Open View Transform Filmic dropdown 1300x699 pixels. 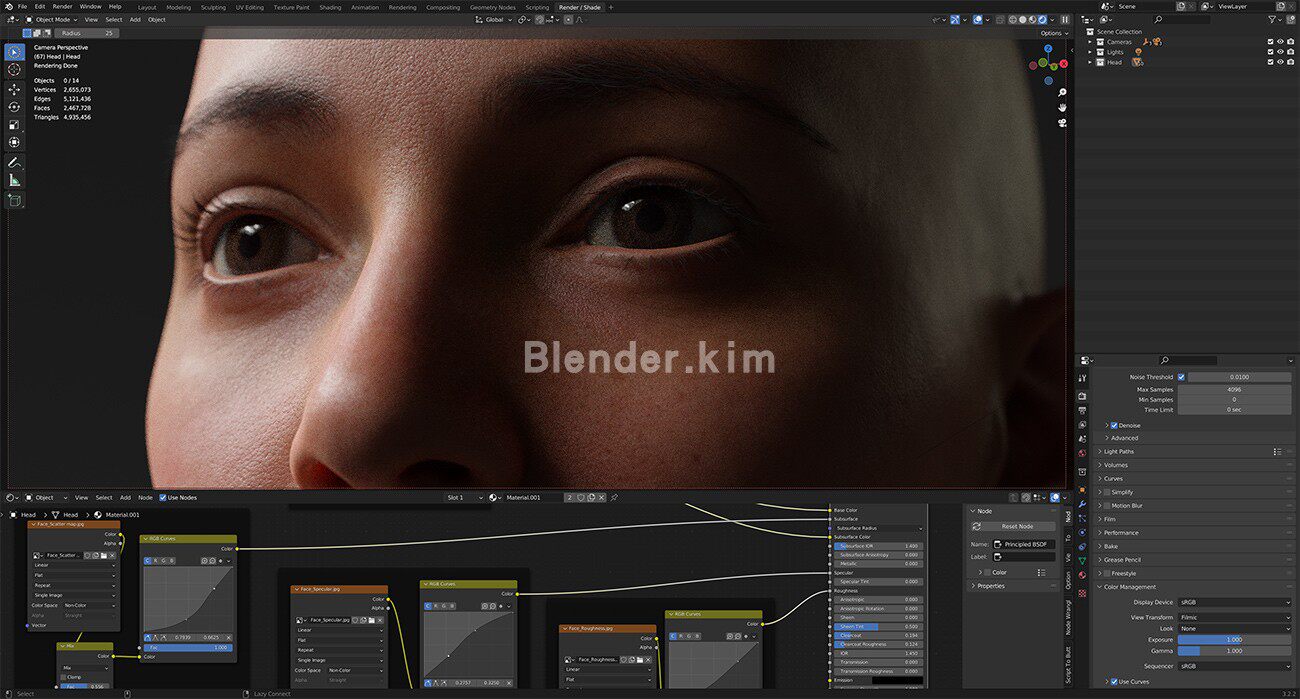1234,617
